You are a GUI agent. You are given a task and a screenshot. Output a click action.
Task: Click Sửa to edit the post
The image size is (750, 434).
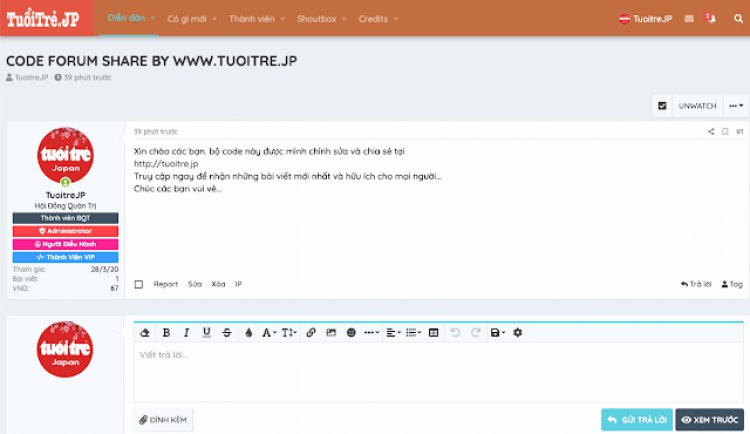pyautogui.click(x=195, y=284)
